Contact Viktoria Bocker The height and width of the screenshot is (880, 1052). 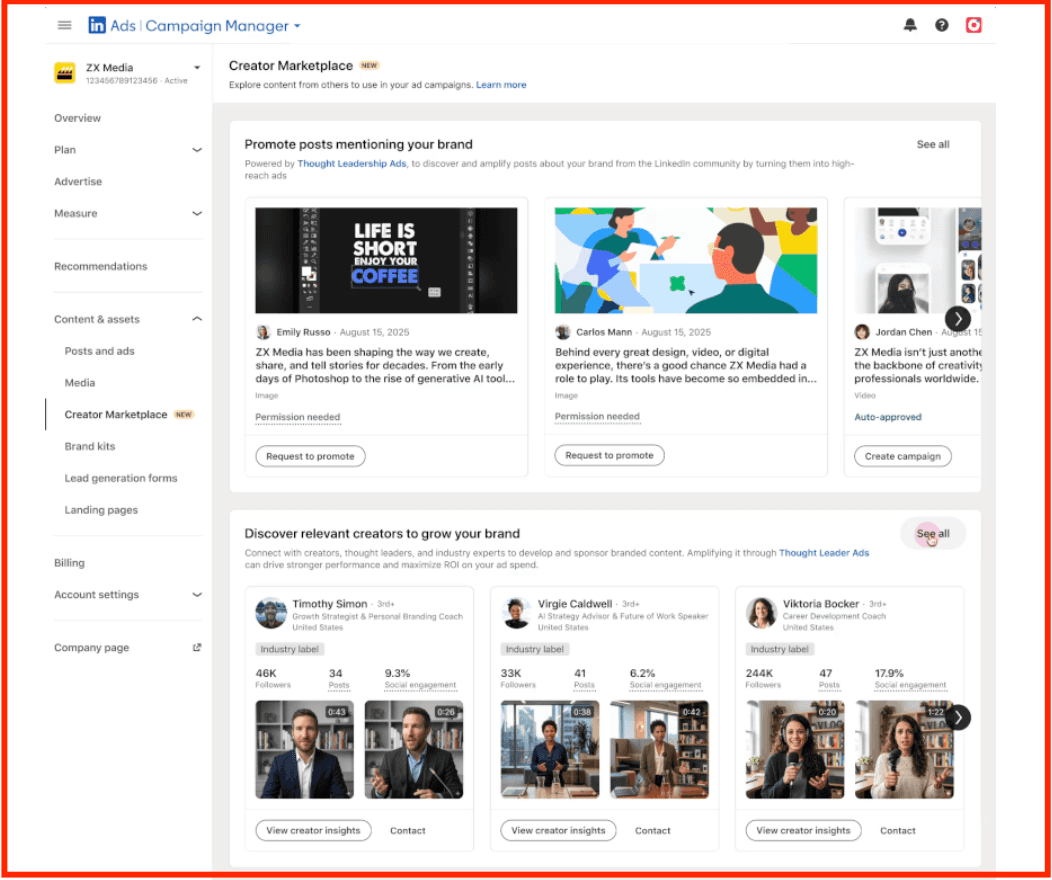[898, 830]
